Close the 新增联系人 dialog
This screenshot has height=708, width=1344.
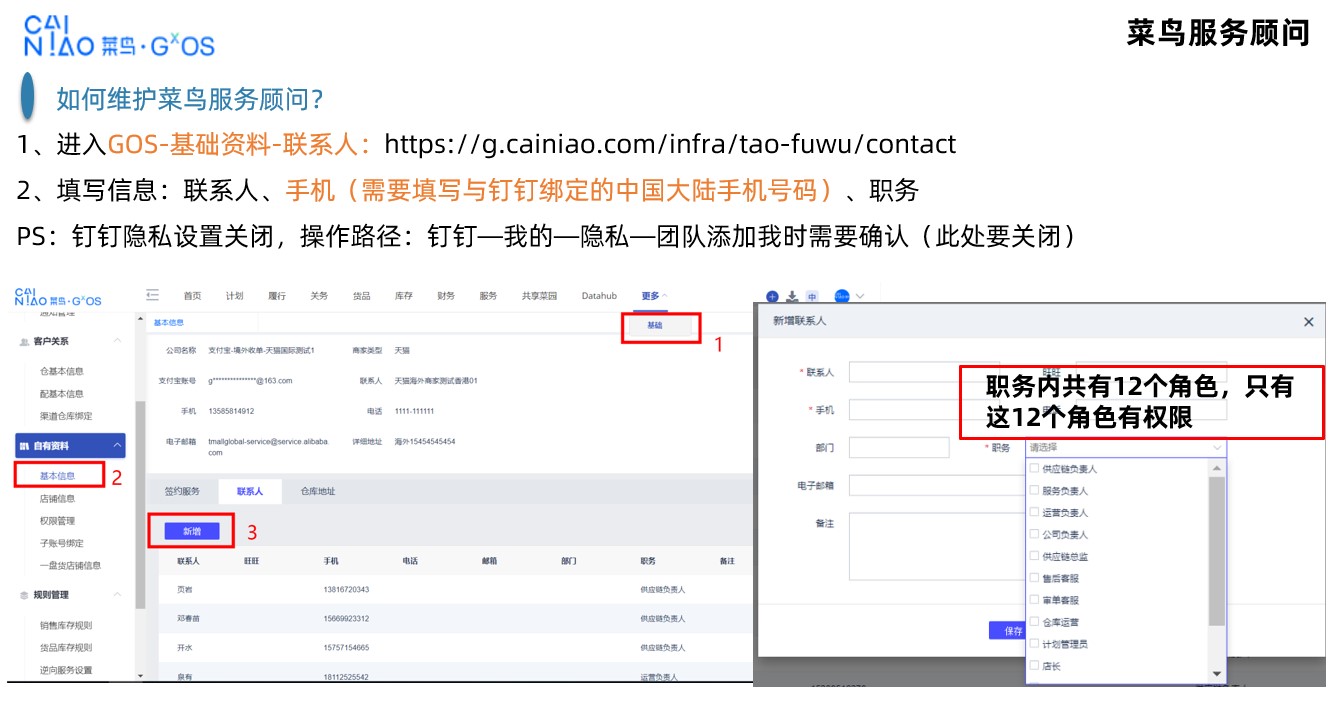point(1309,322)
